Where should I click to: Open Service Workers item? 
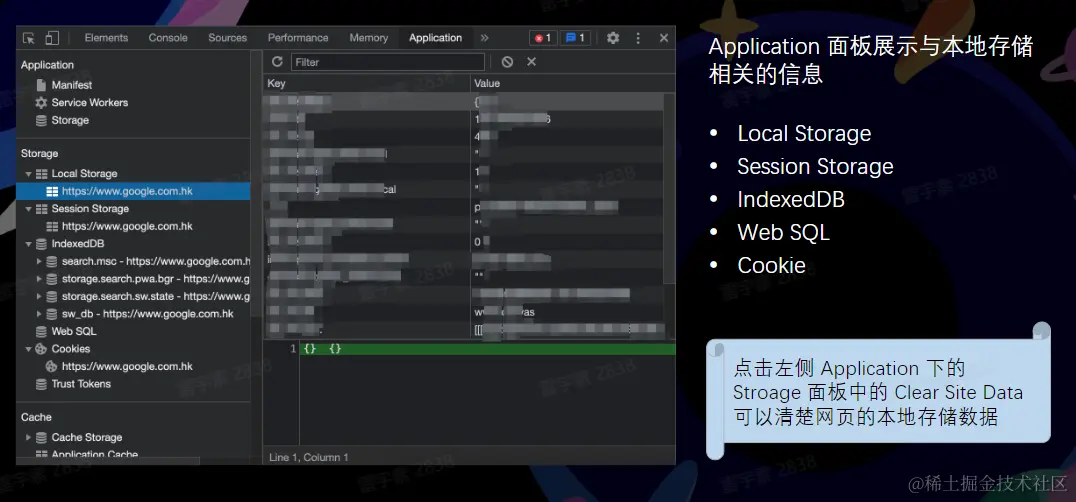pyautogui.click(x=90, y=102)
